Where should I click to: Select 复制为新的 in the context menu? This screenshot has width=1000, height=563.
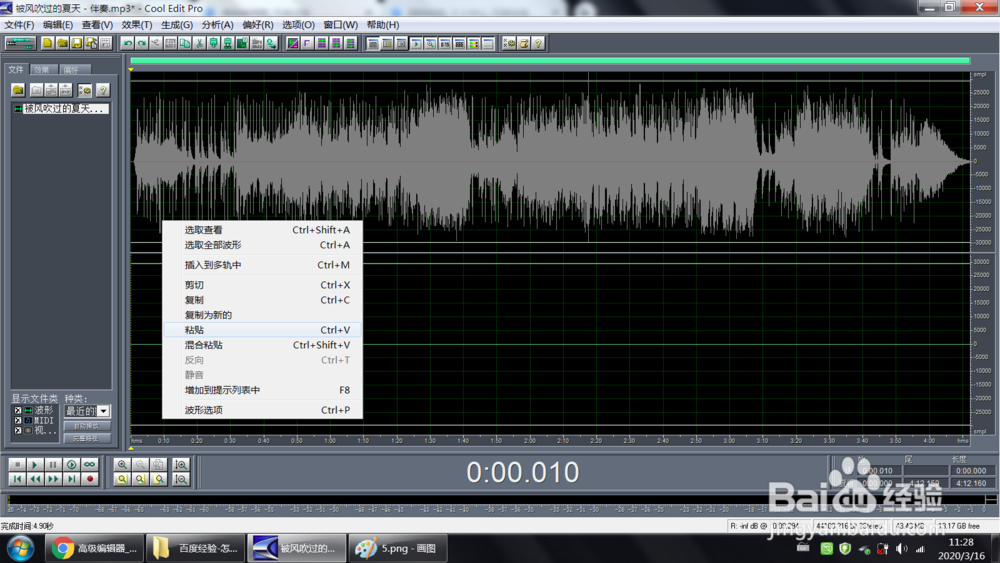pyautogui.click(x=262, y=315)
